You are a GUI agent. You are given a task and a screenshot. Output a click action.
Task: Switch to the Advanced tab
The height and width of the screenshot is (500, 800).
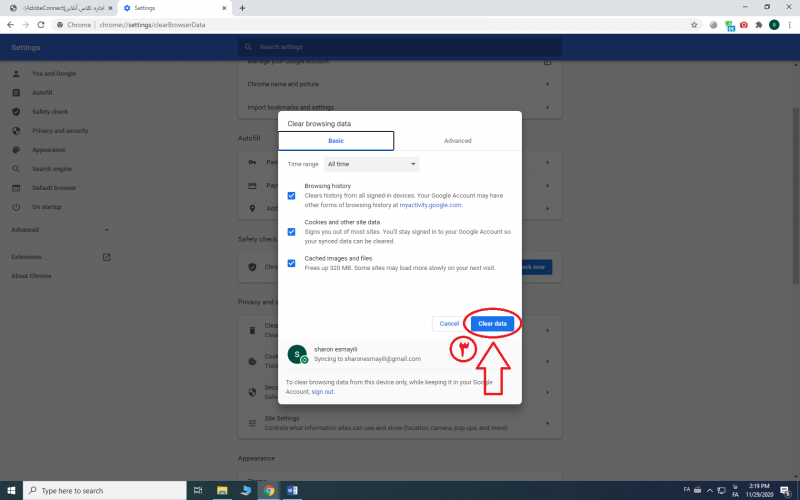click(457, 141)
